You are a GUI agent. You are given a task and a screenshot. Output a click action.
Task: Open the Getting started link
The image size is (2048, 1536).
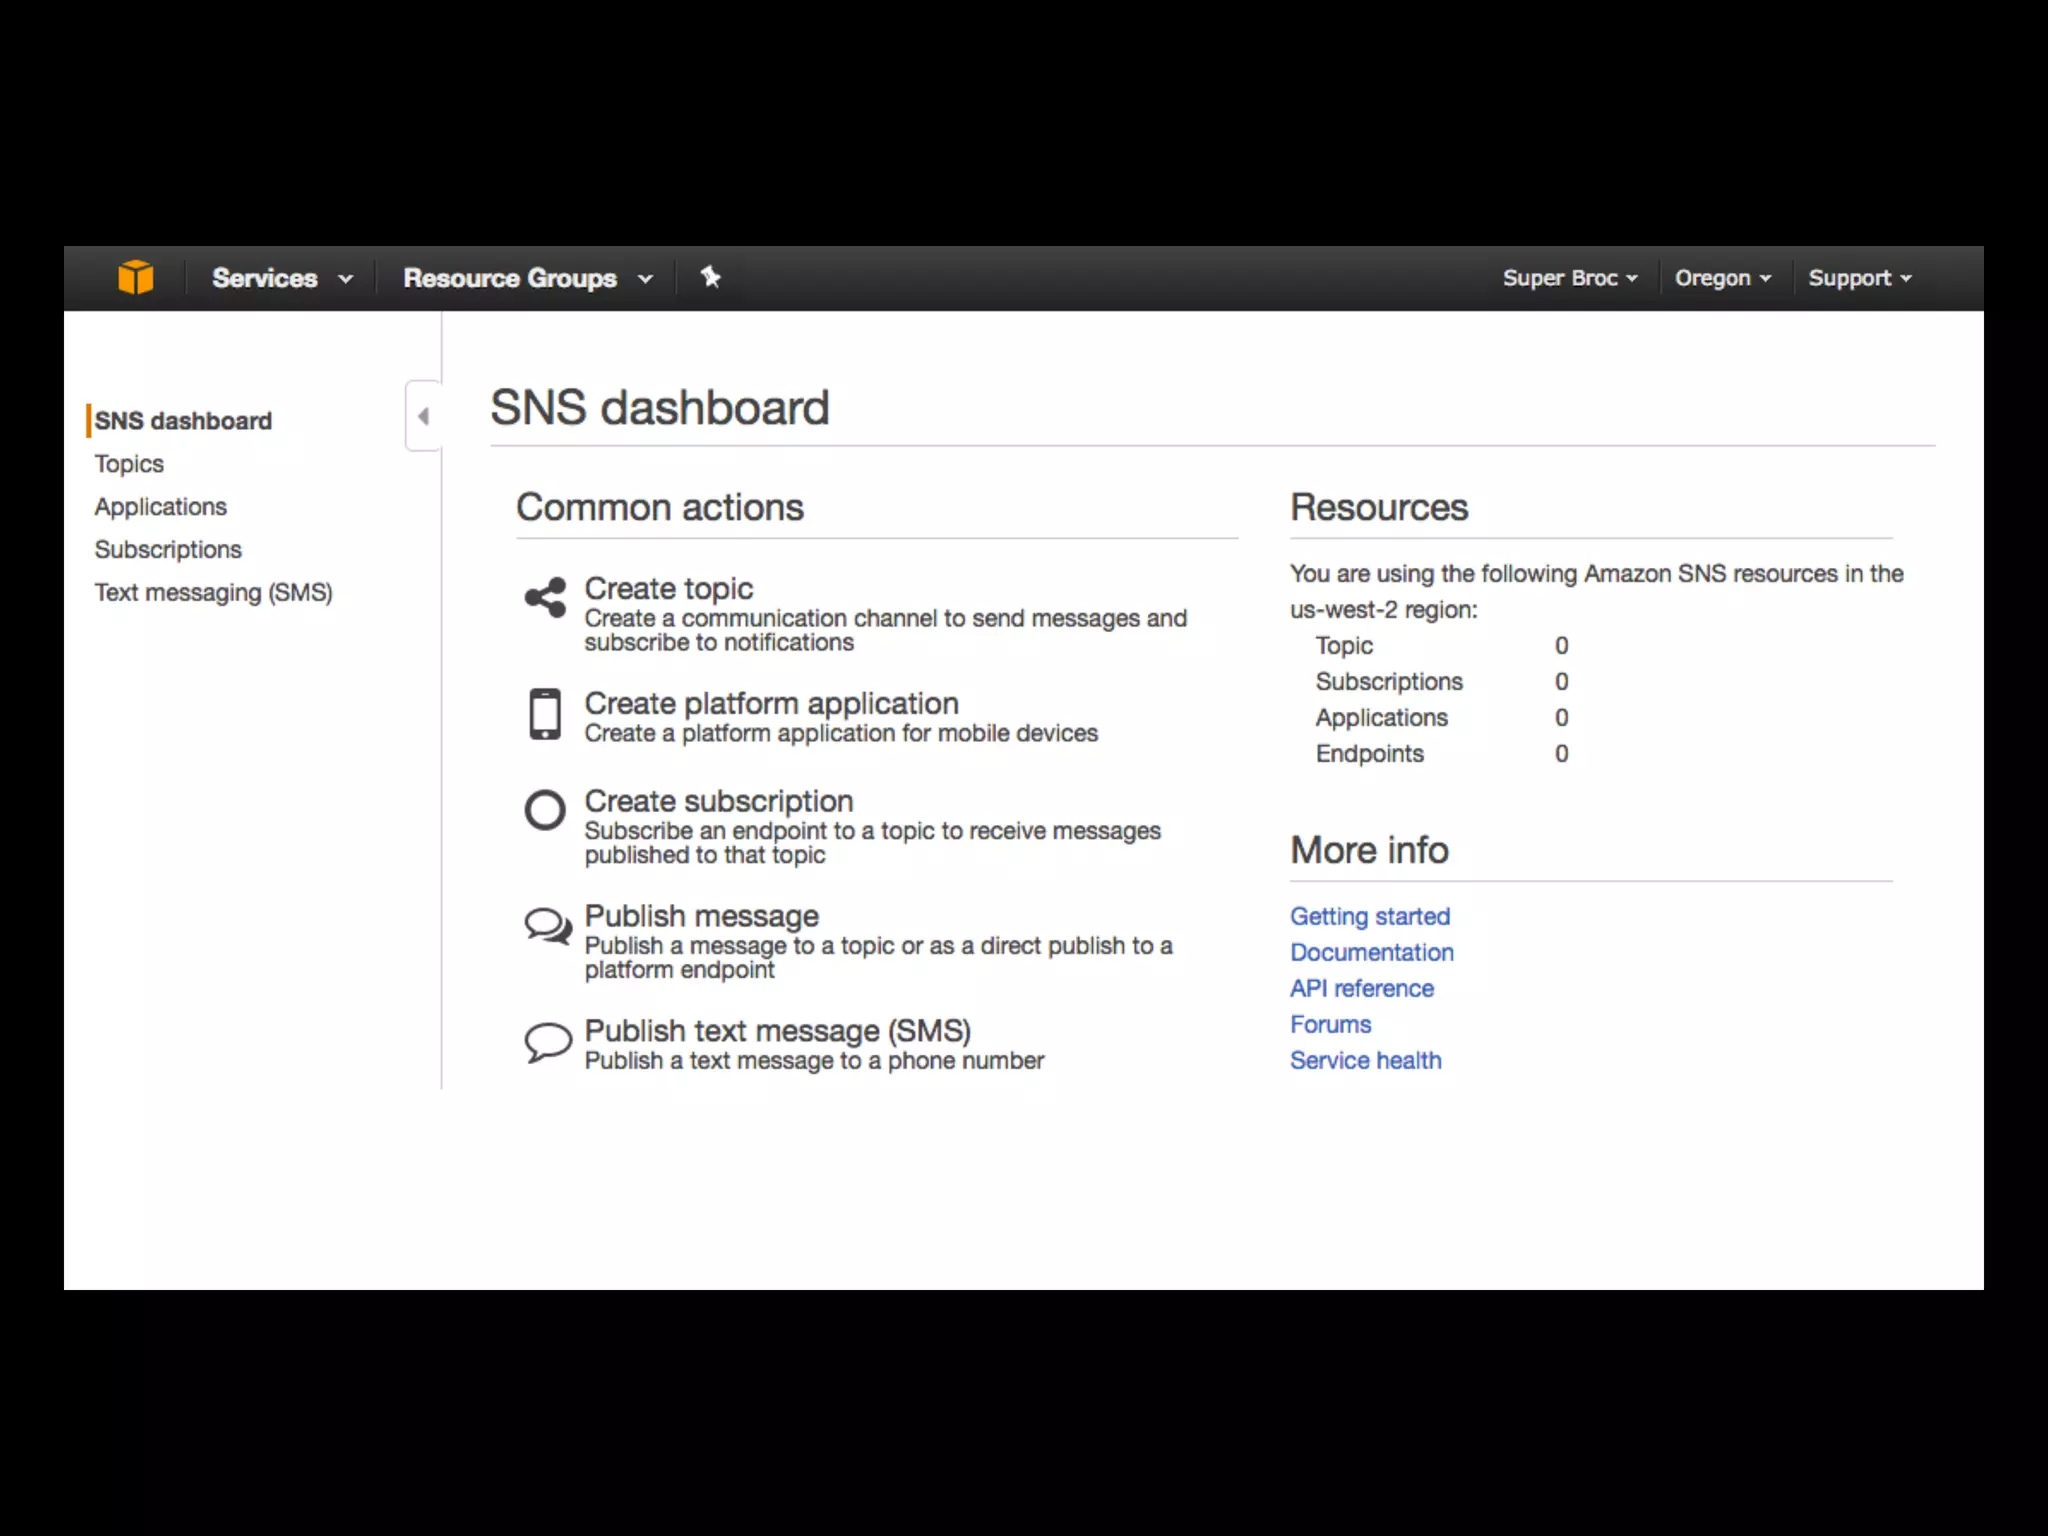1369,916
